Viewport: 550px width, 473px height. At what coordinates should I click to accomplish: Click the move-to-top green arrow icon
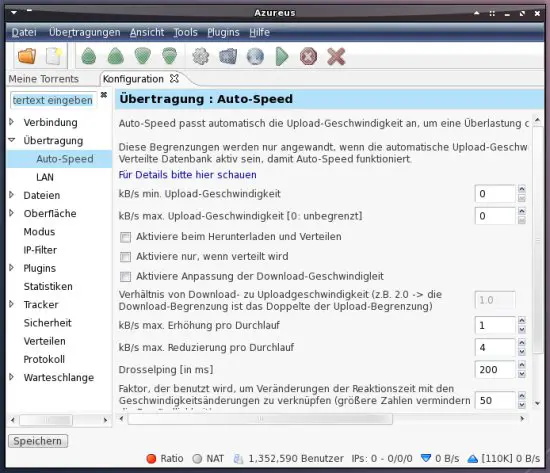click(x=88, y=56)
